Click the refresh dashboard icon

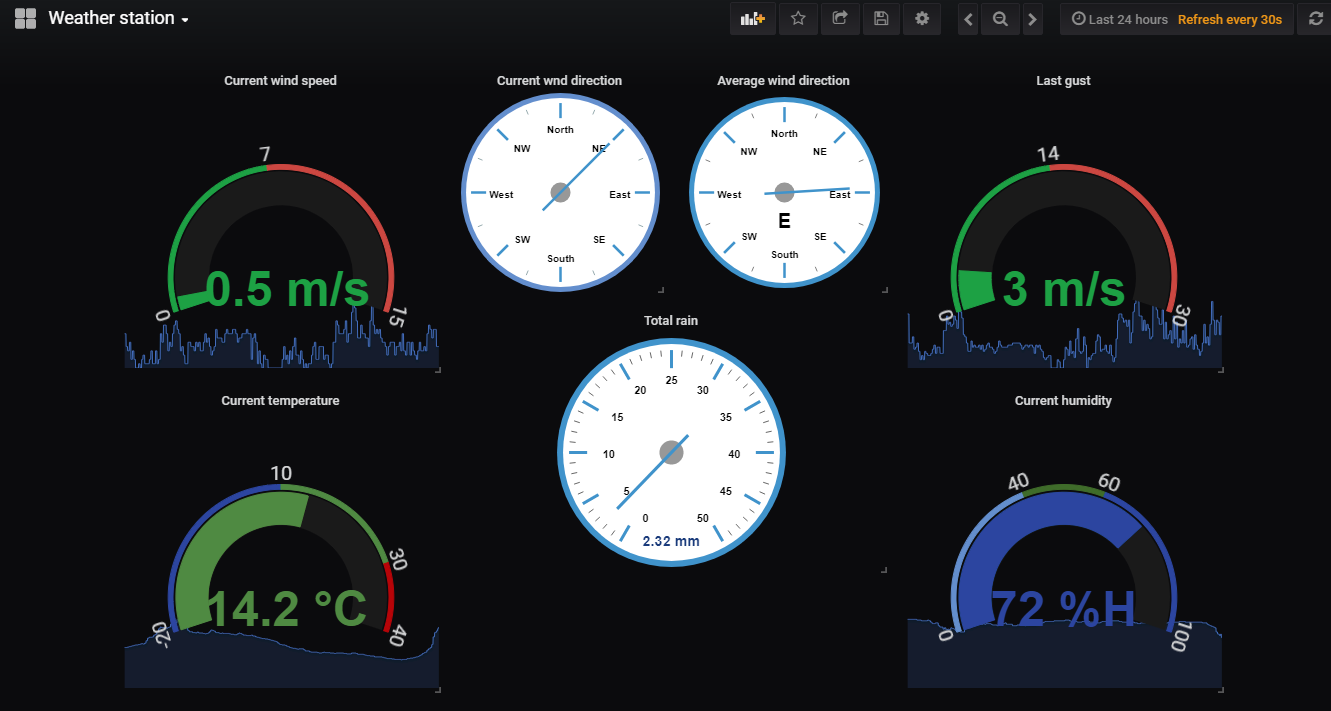click(1315, 19)
